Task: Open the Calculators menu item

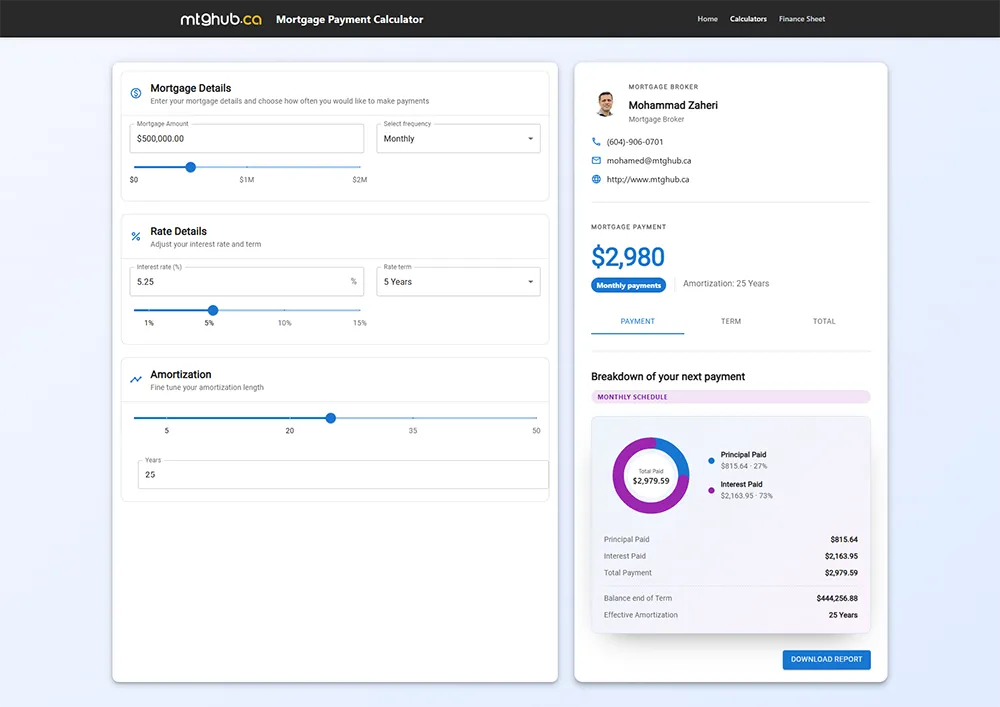Action: point(748,19)
